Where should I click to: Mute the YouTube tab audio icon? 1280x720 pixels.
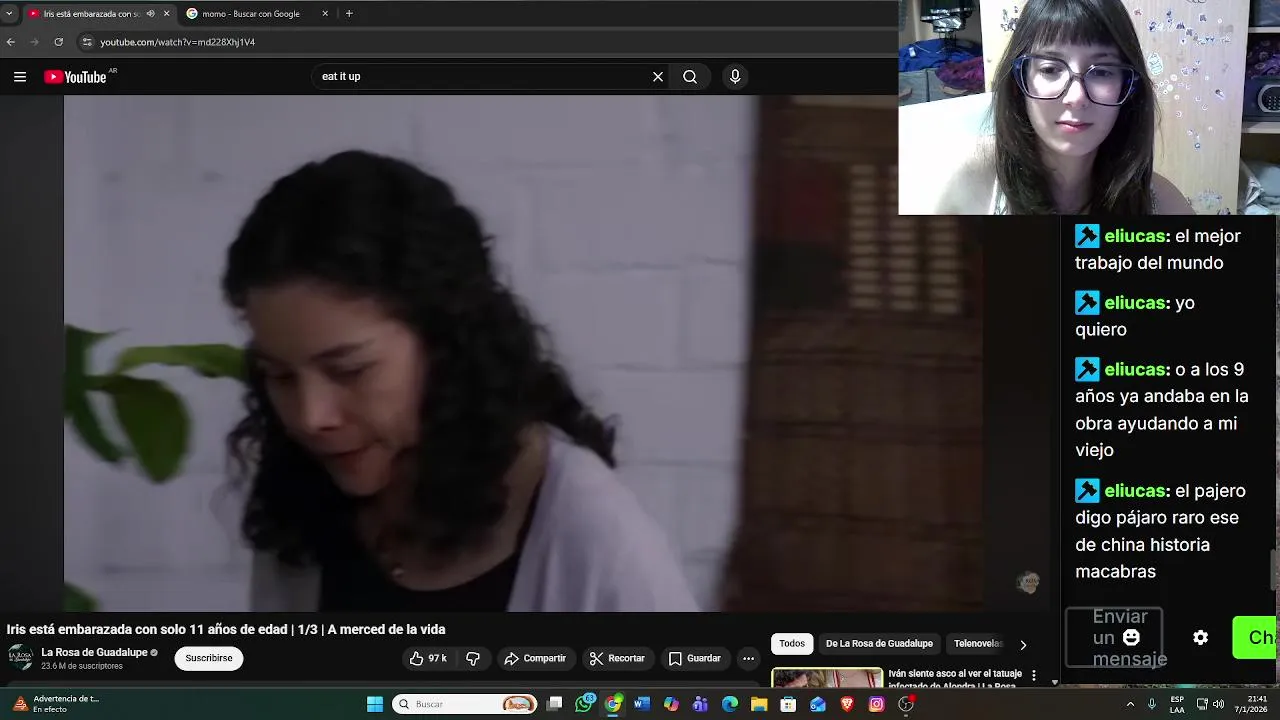[150, 14]
